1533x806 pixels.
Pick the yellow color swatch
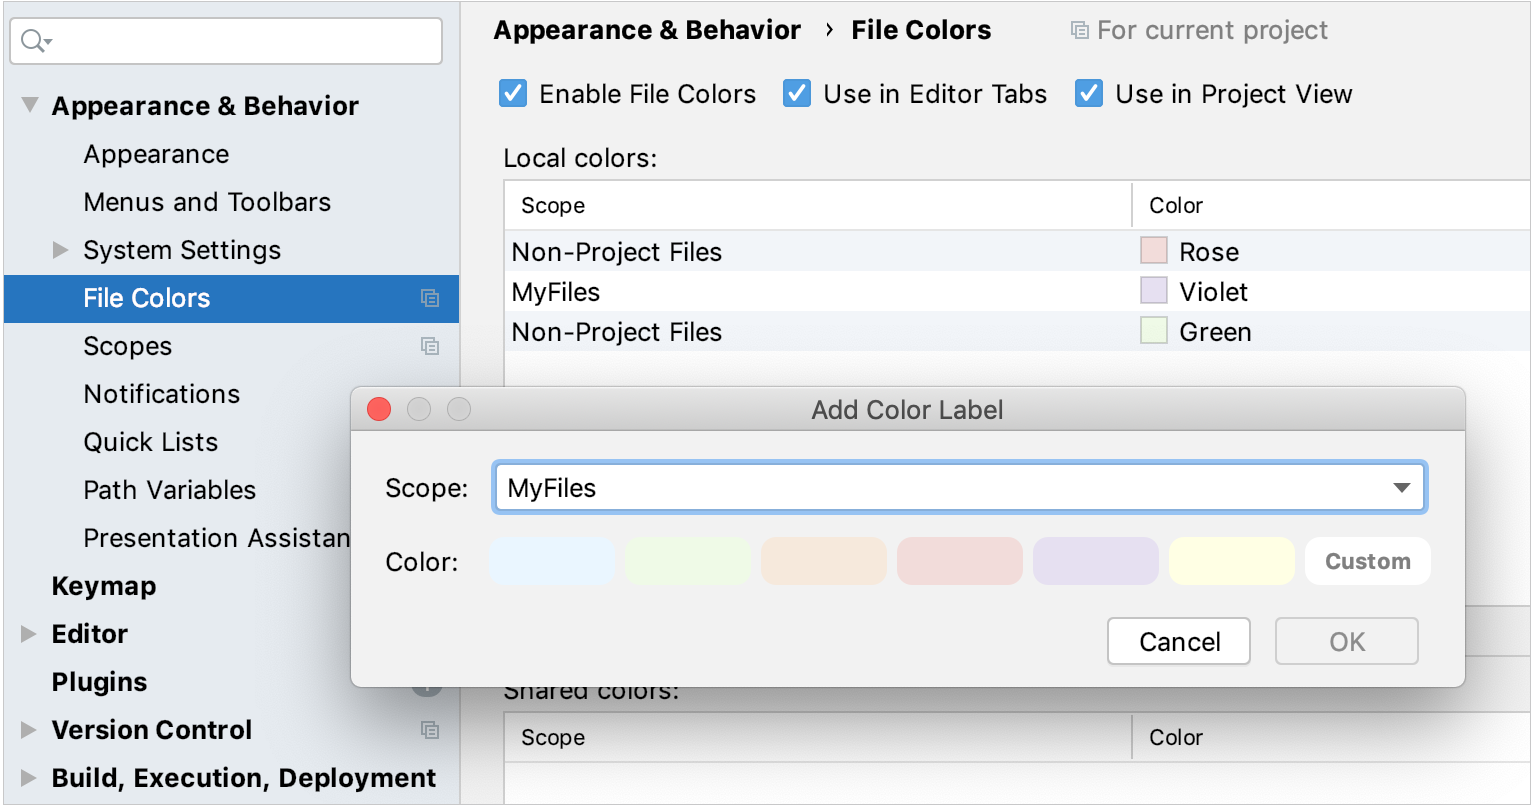(x=1231, y=561)
